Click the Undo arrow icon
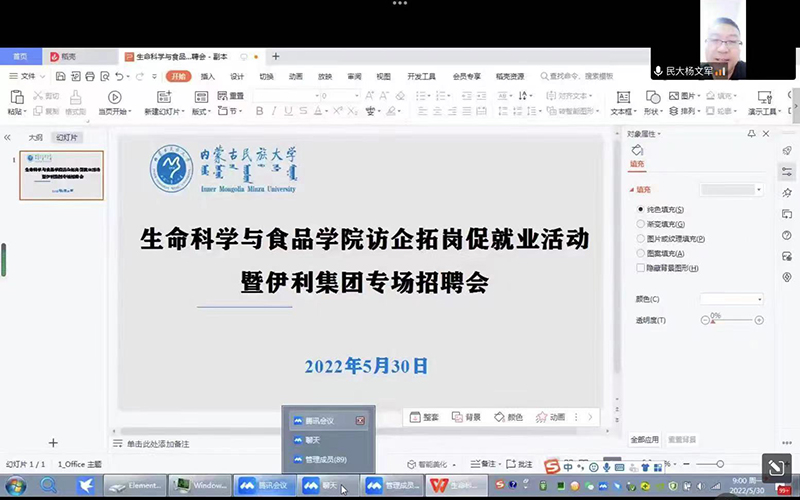Screen dimensions: 800x500 pyautogui.click(x=119, y=77)
